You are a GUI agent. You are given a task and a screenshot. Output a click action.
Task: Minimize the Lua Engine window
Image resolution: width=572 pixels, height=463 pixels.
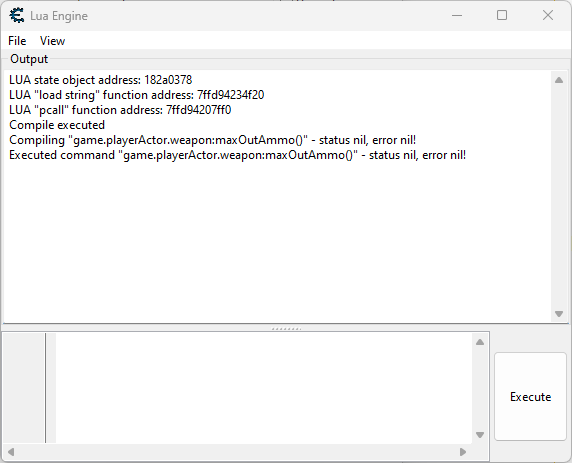457,15
